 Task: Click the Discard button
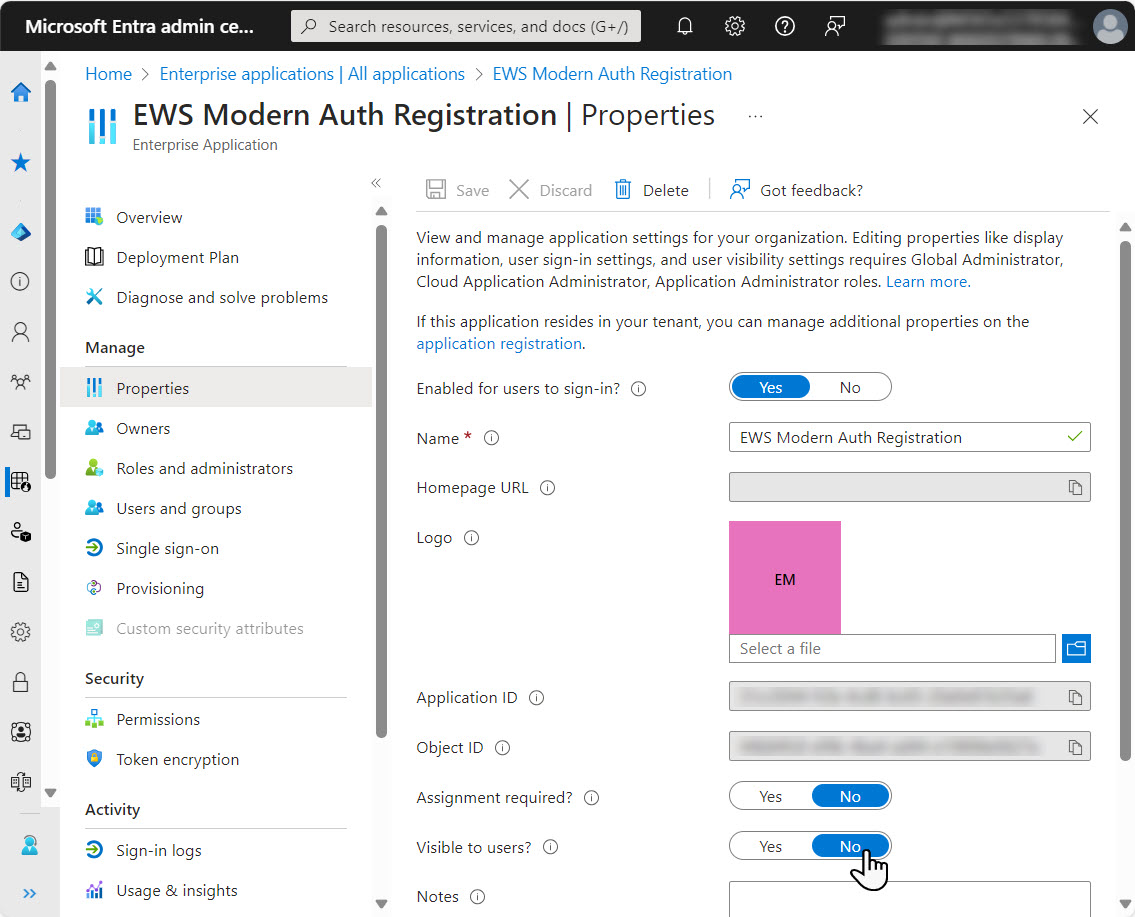pos(551,190)
